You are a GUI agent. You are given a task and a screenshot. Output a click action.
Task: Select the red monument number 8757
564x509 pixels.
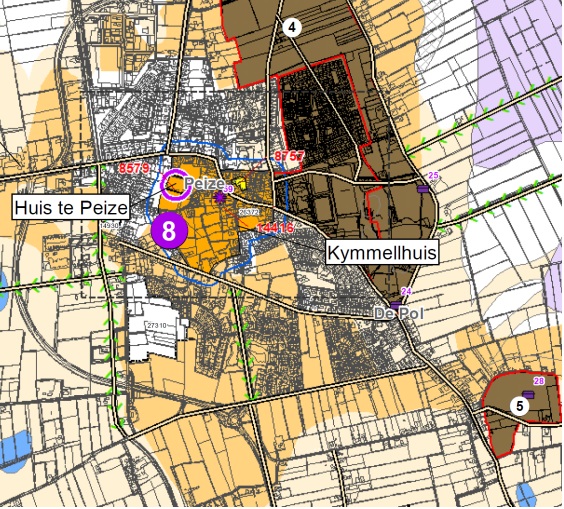[x=289, y=156]
